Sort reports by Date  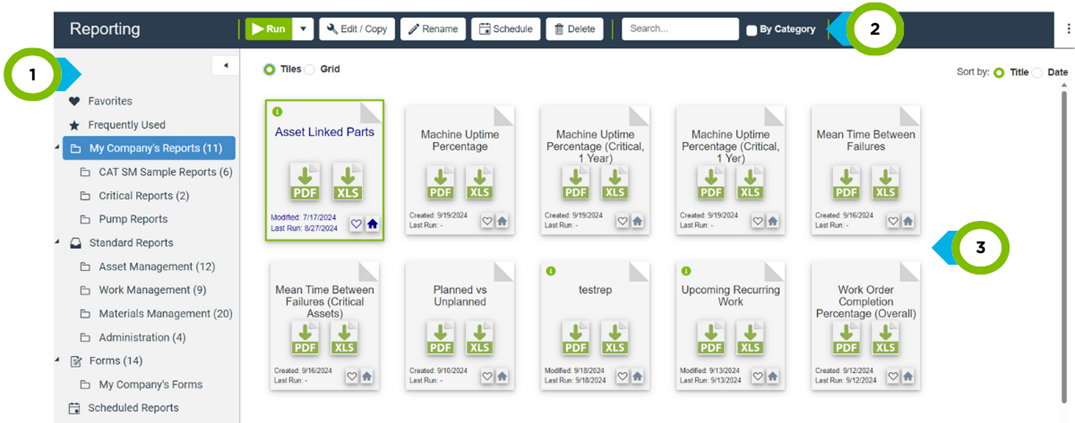[x=1037, y=72]
